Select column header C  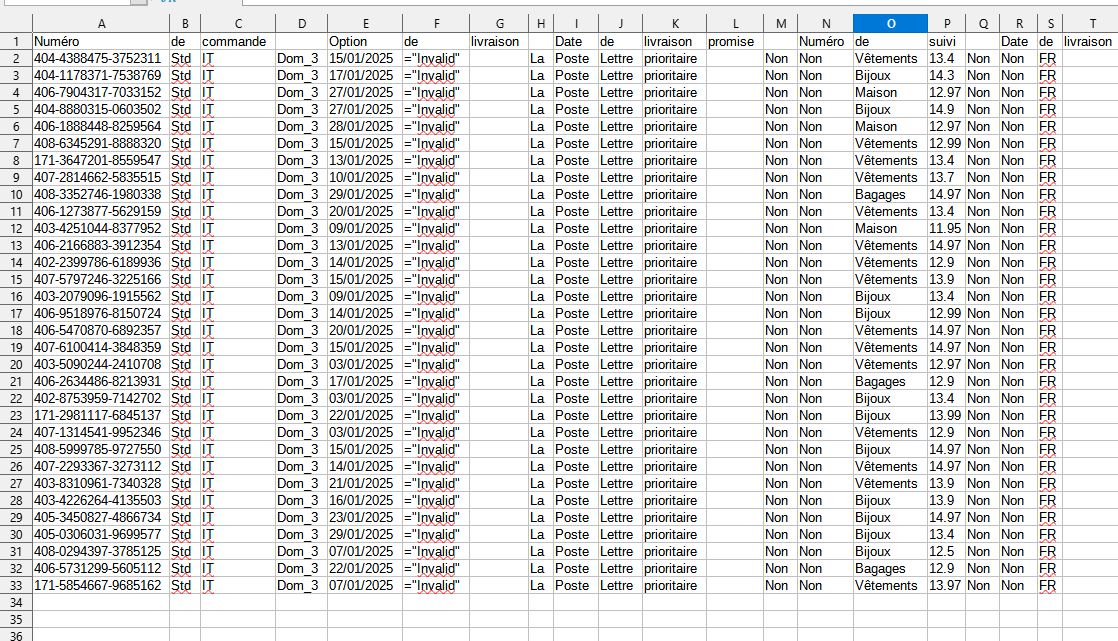[x=238, y=24]
